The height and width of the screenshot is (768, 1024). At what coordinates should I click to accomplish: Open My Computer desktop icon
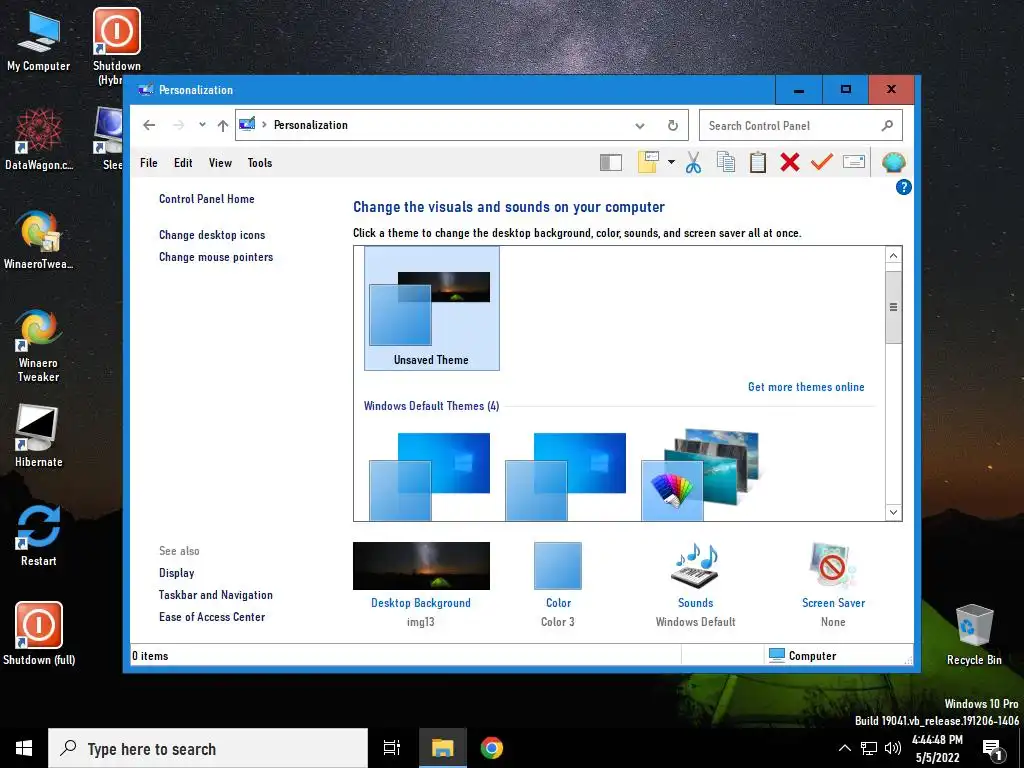click(x=39, y=42)
